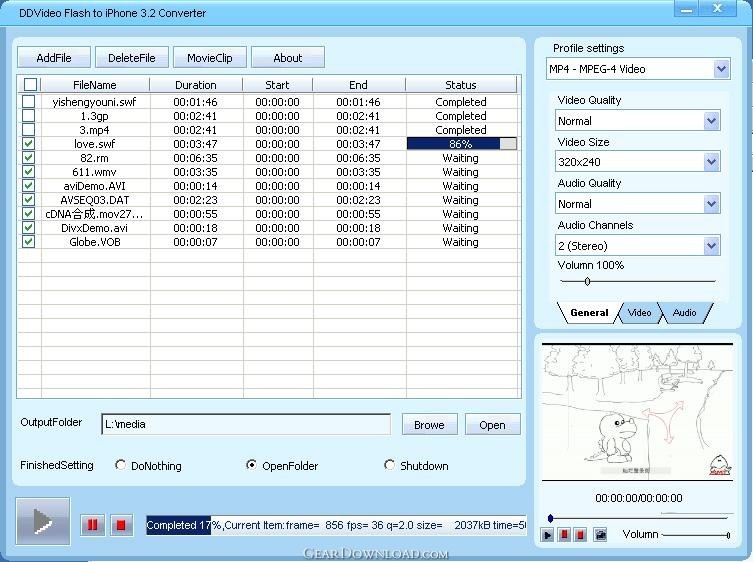Play the preview video in the player panel

click(548, 535)
